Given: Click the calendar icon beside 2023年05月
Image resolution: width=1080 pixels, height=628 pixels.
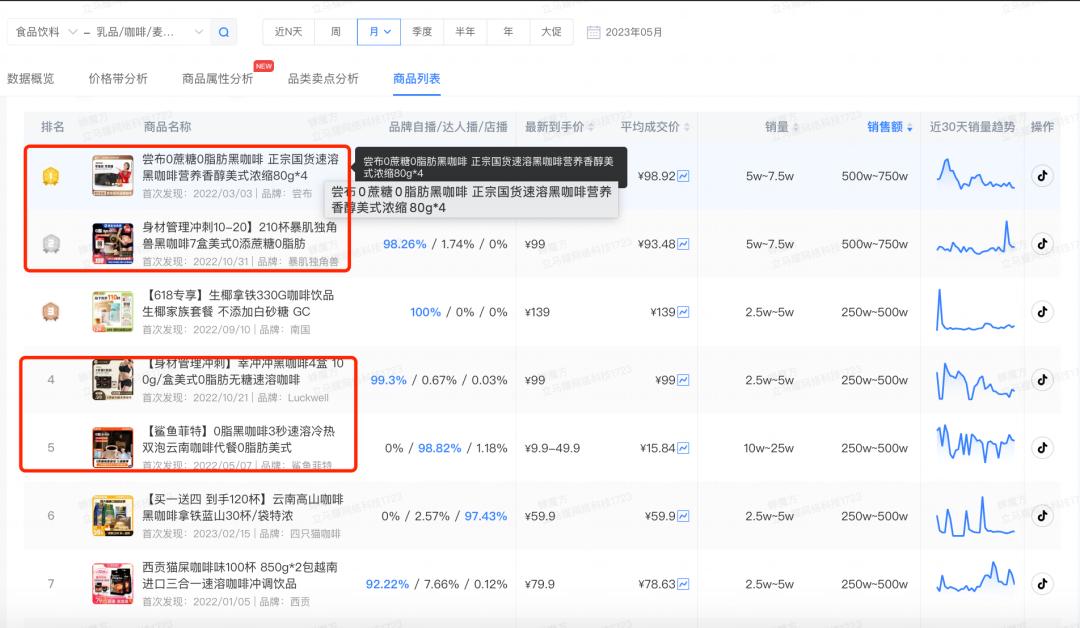Looking at the screenshot, I should point(593,31).
